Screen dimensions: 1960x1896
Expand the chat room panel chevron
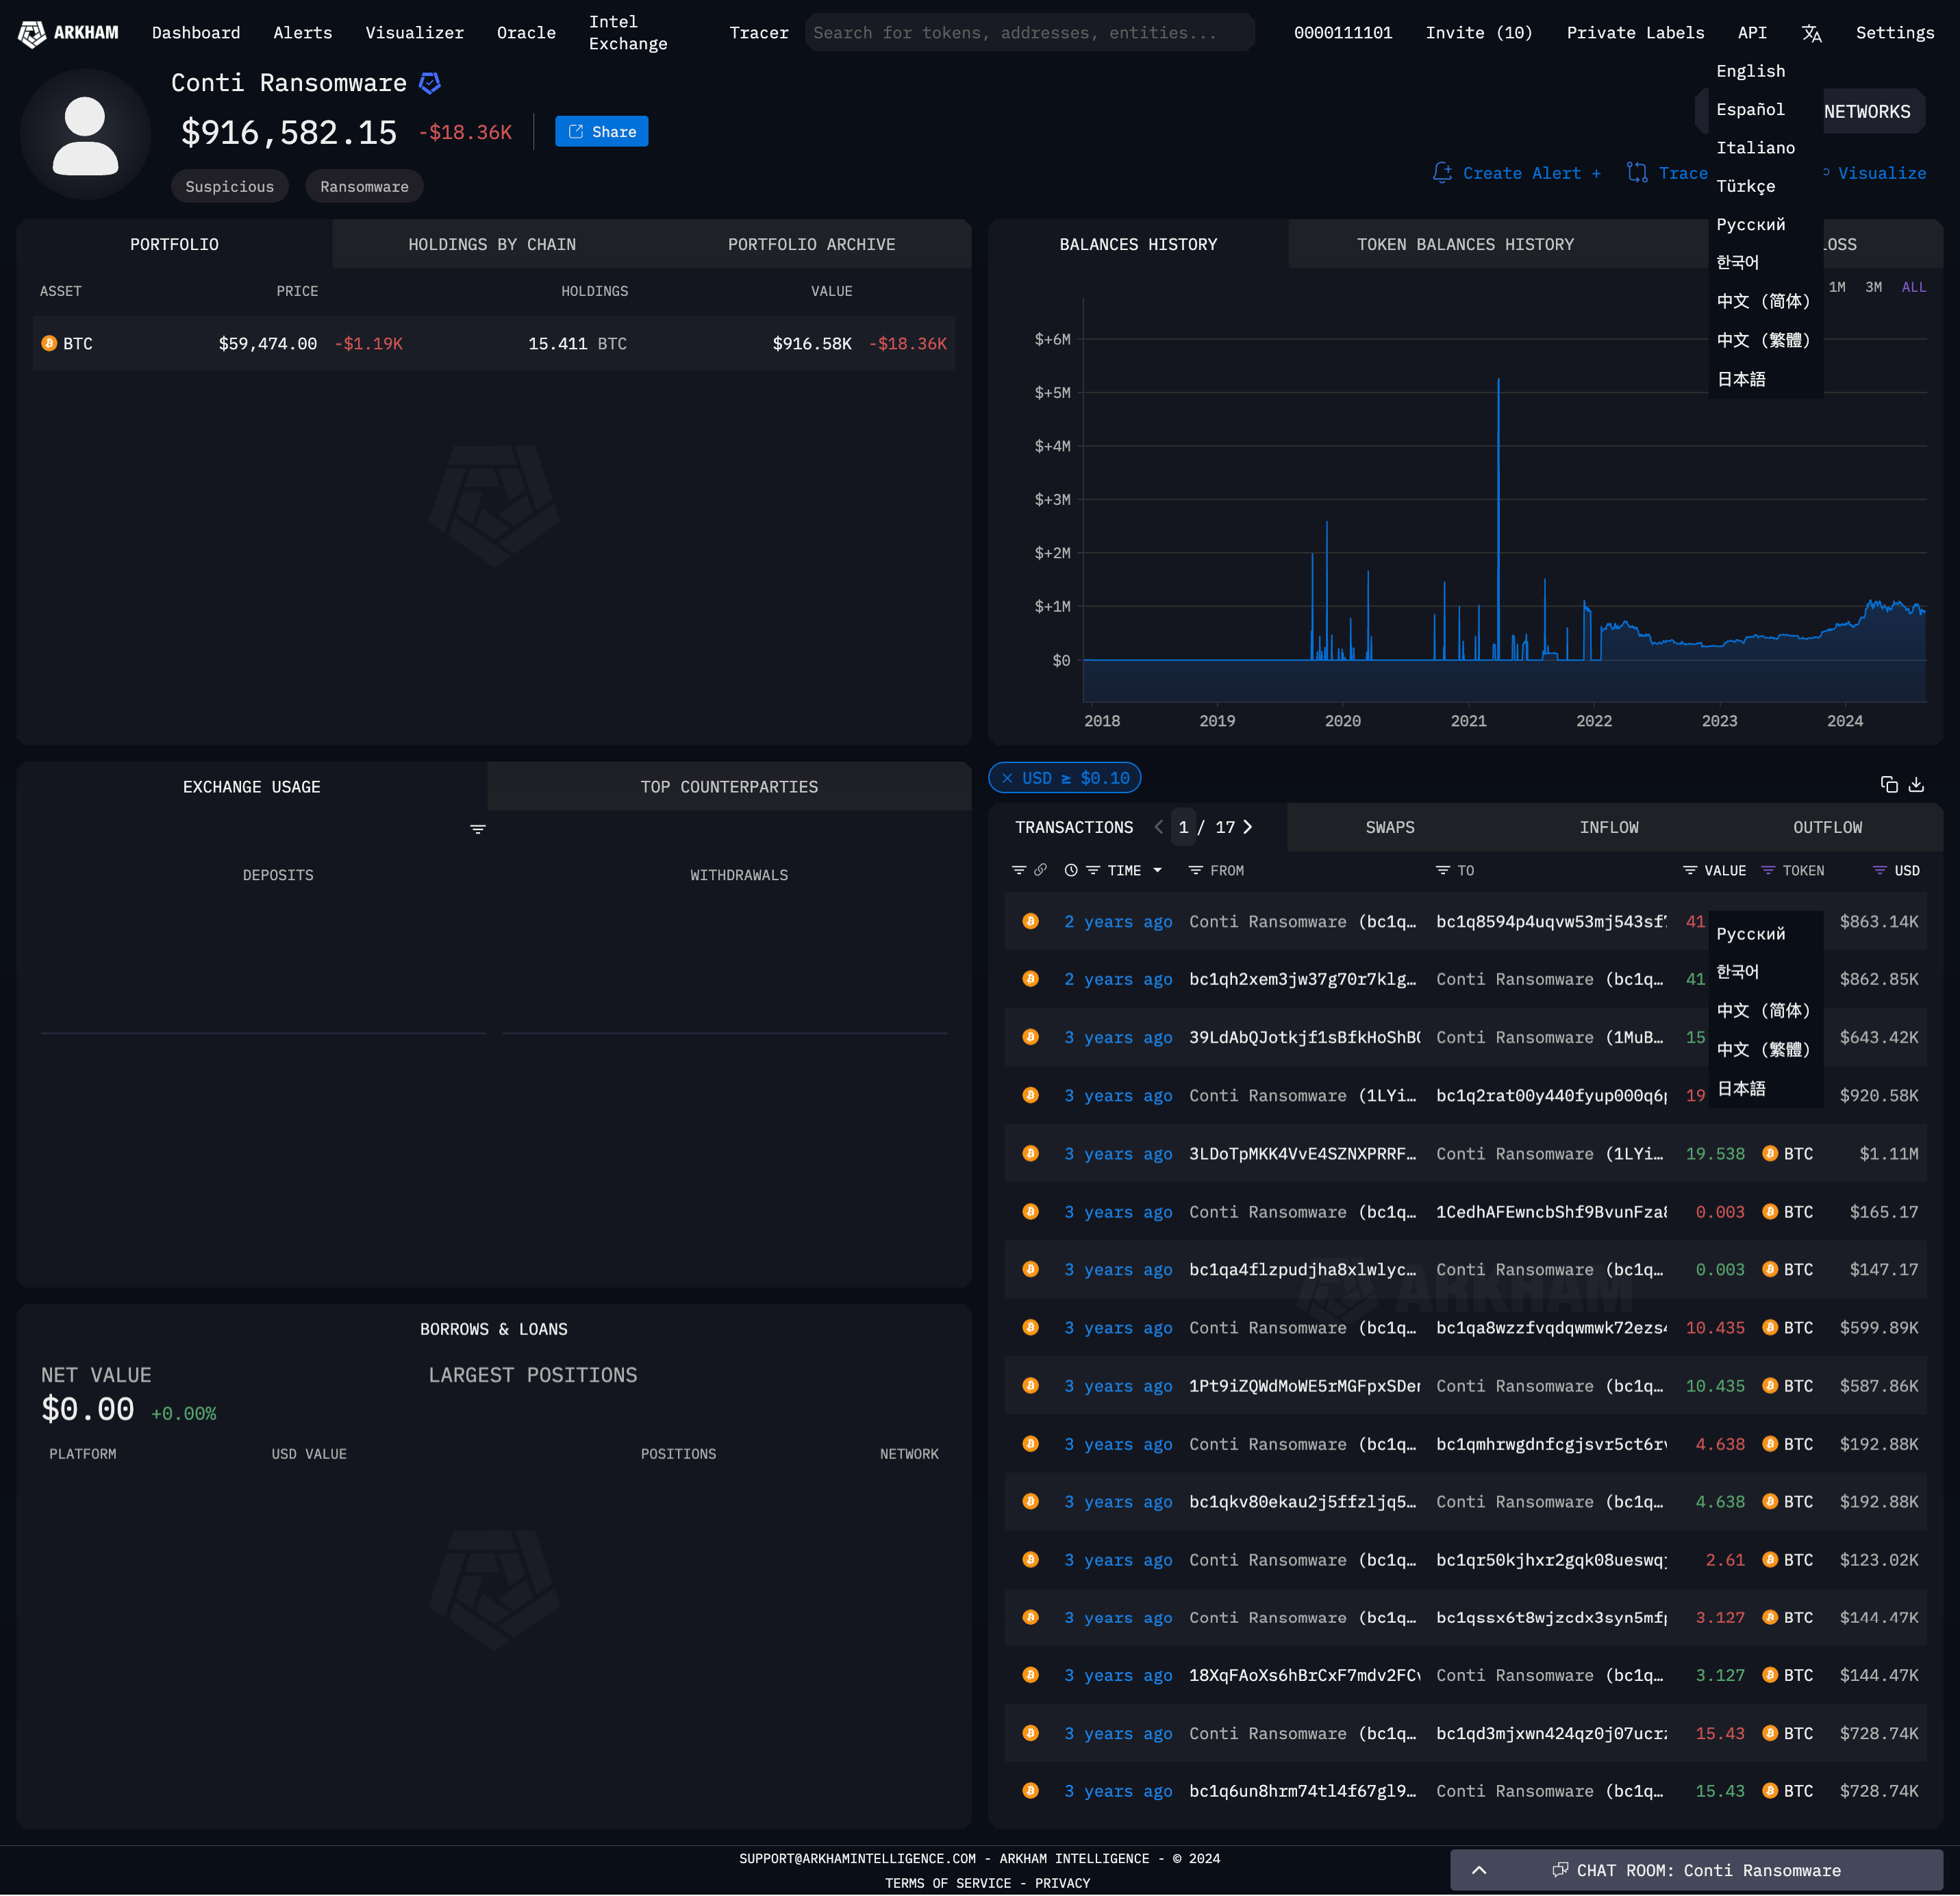pos(1479,1870)
